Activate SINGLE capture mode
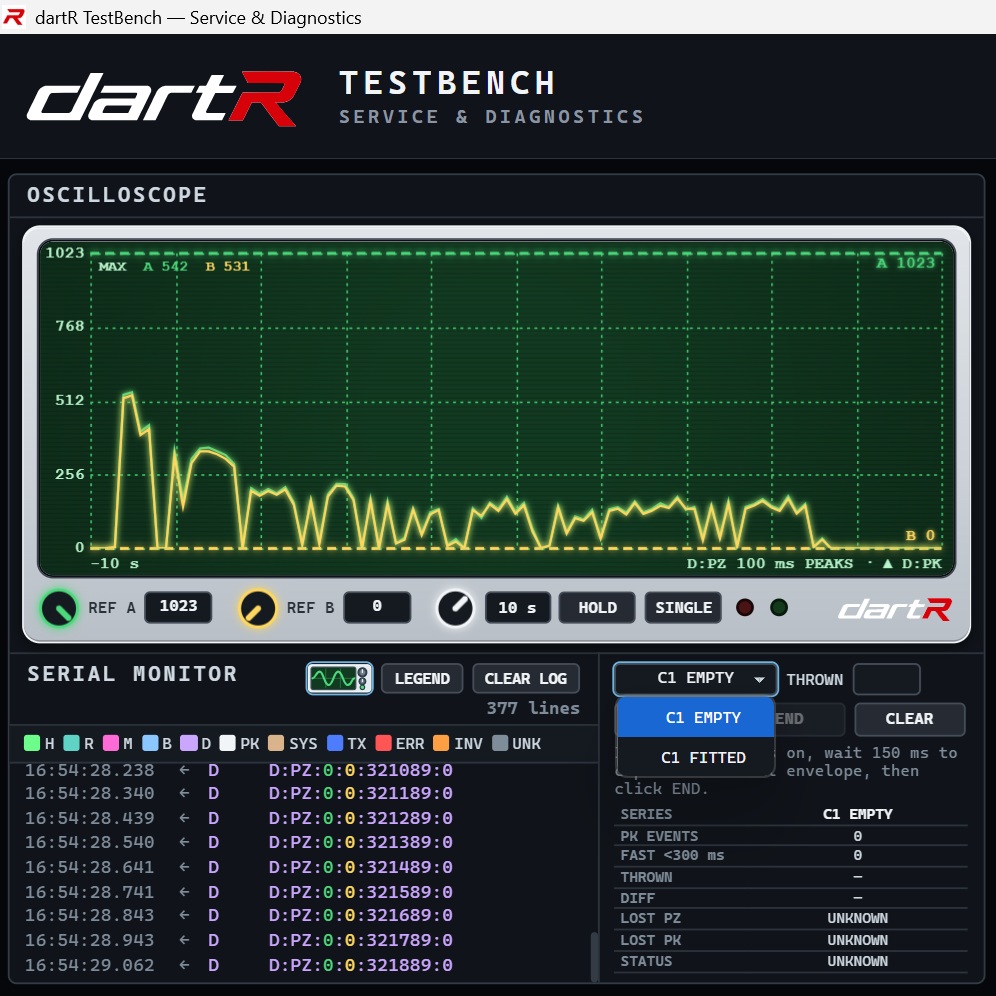 [683, 608]
